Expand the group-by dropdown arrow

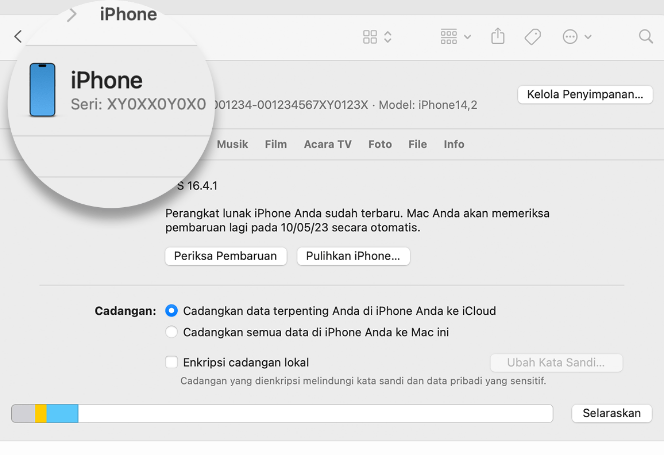tap(468, 37)
